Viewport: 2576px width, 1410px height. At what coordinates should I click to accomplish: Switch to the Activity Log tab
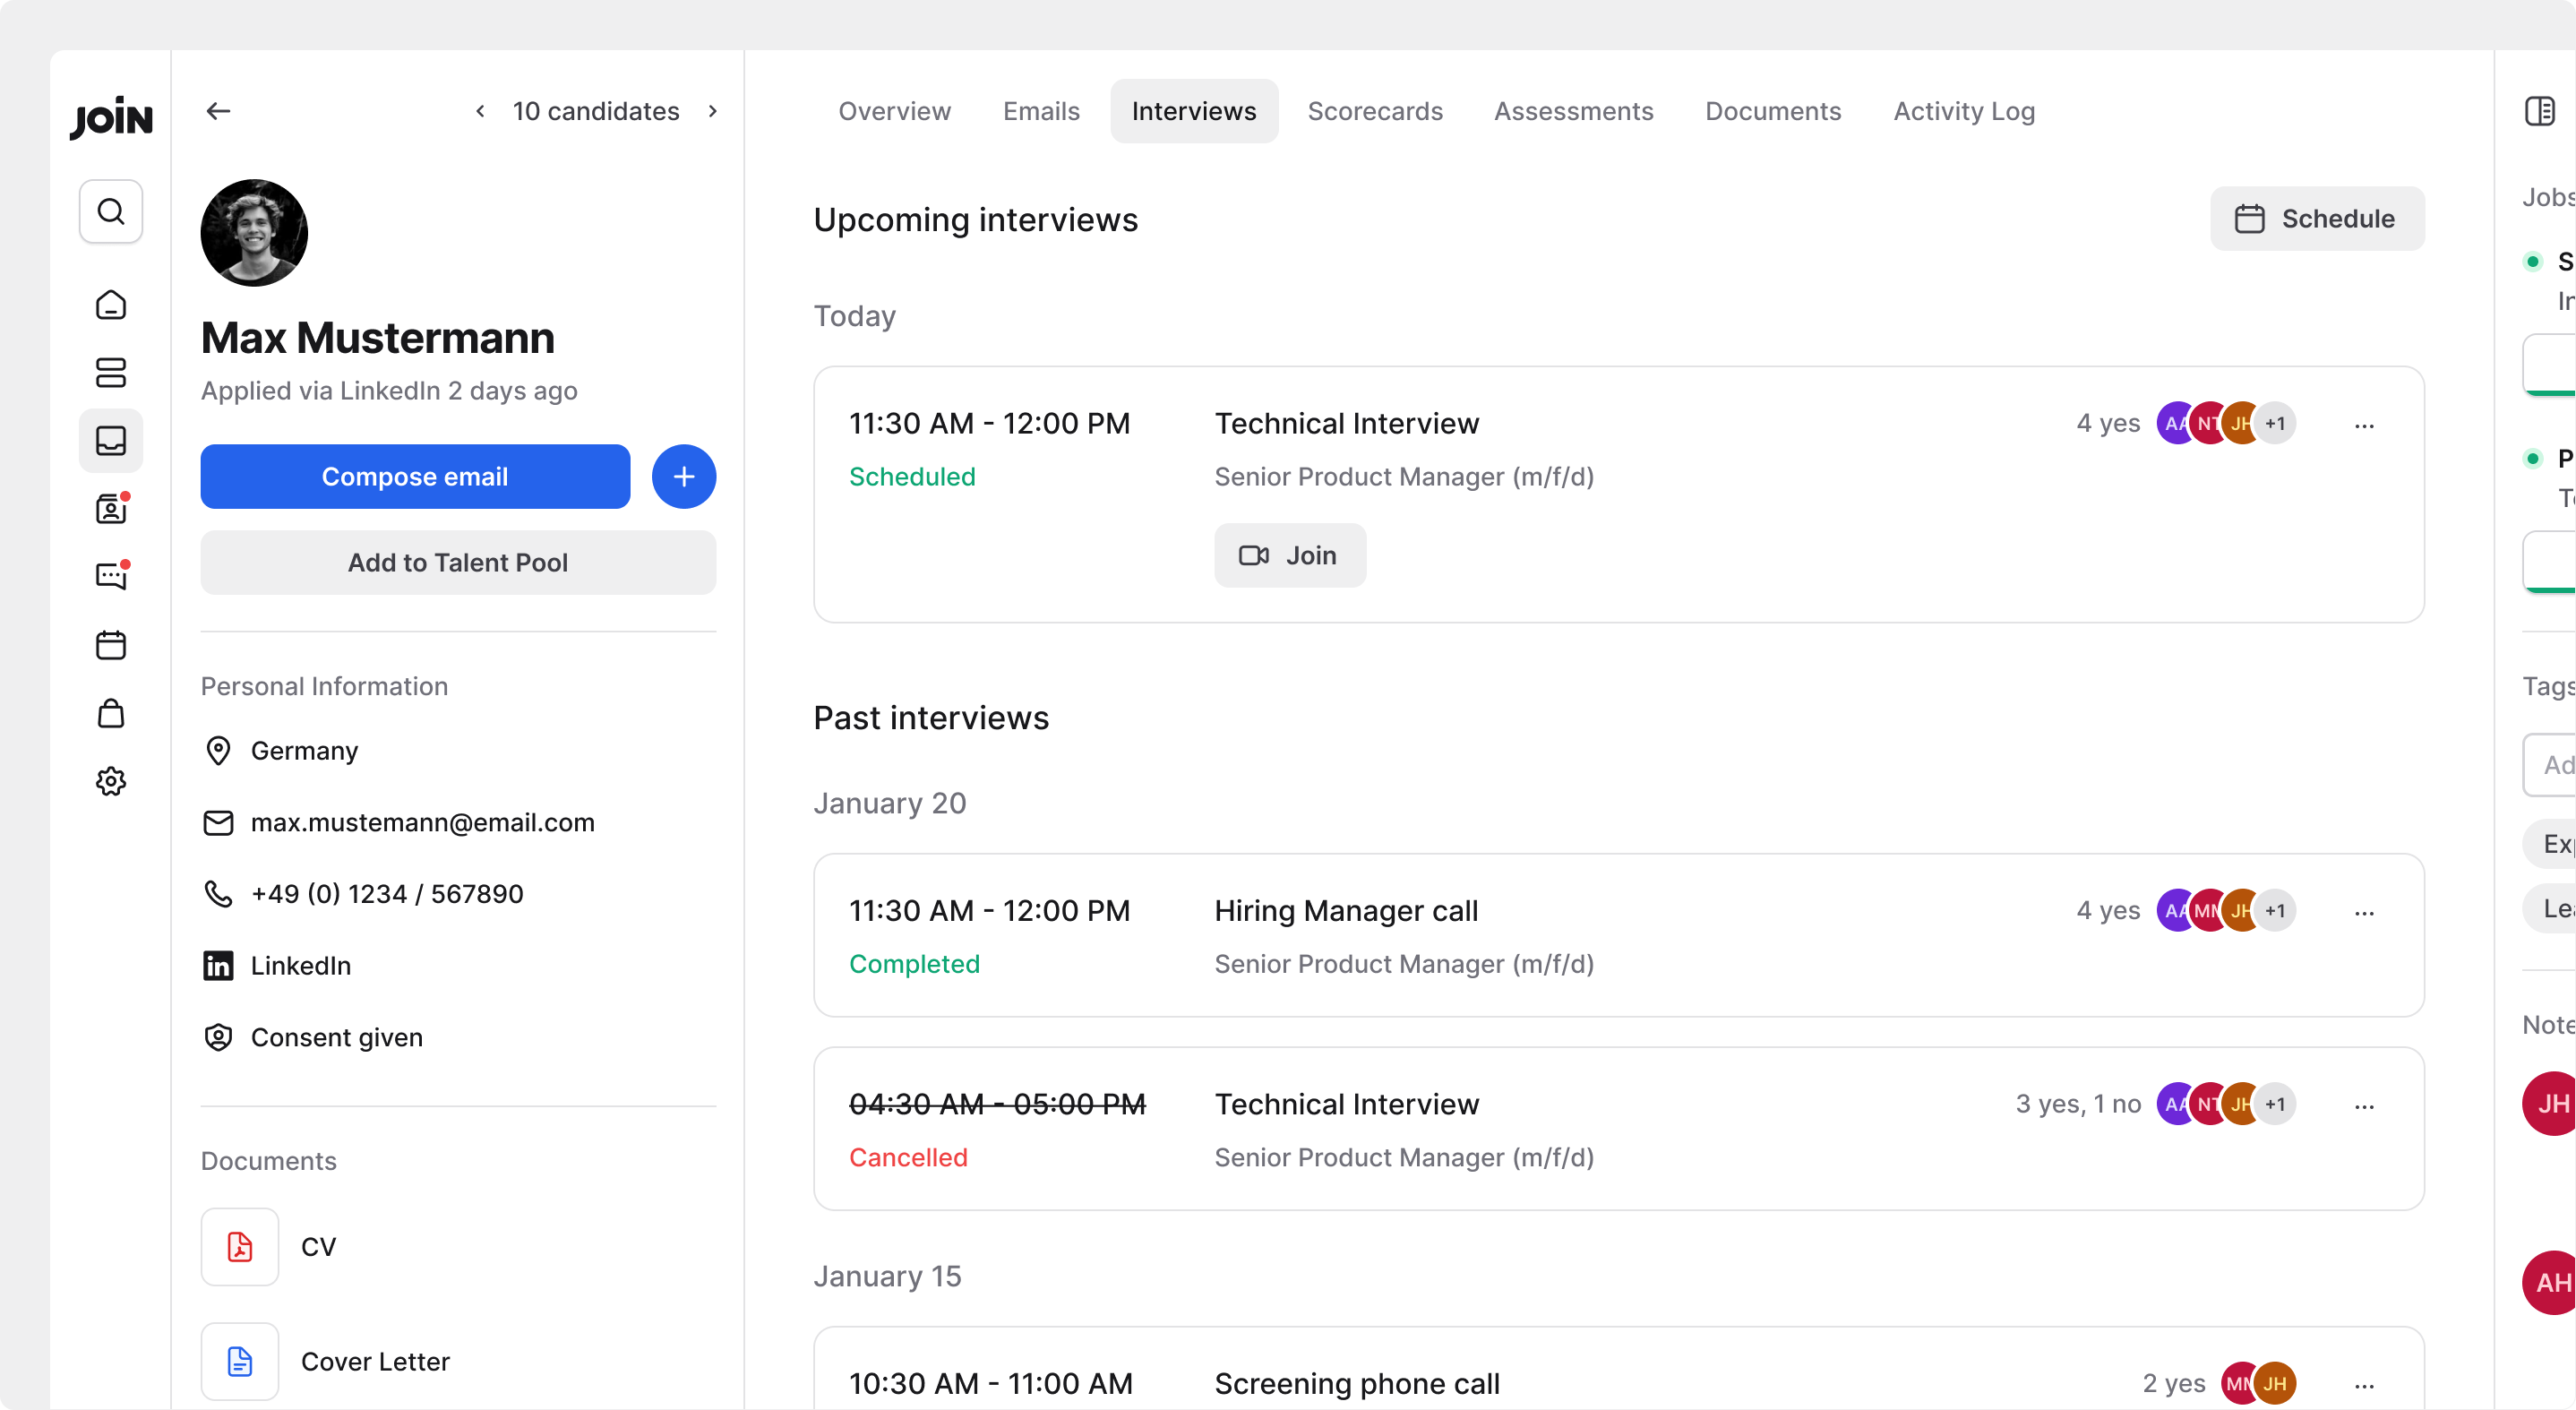pyautogui.click(x=1963, y=111)
